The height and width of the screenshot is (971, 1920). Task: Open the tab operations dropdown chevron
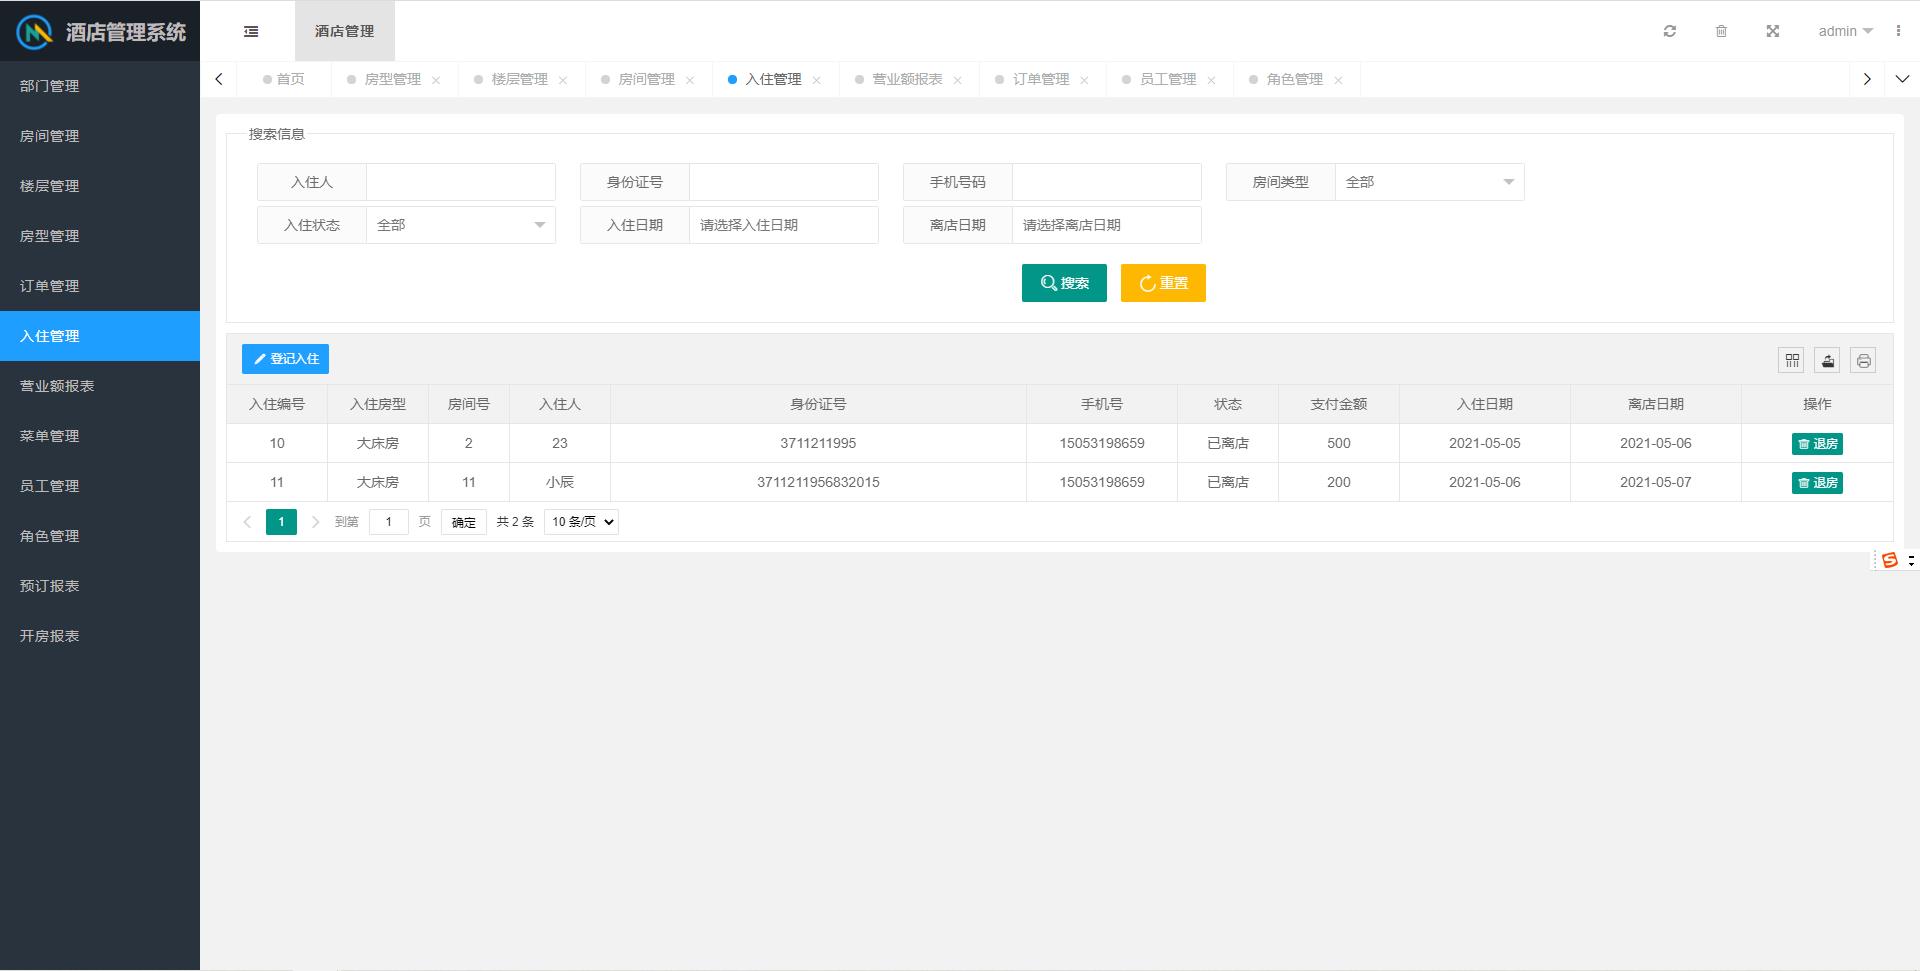tap(1902, 79)
